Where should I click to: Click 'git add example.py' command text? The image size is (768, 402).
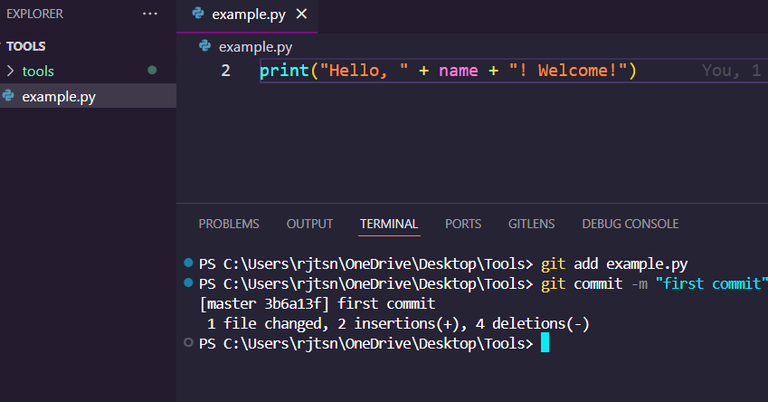614,264
